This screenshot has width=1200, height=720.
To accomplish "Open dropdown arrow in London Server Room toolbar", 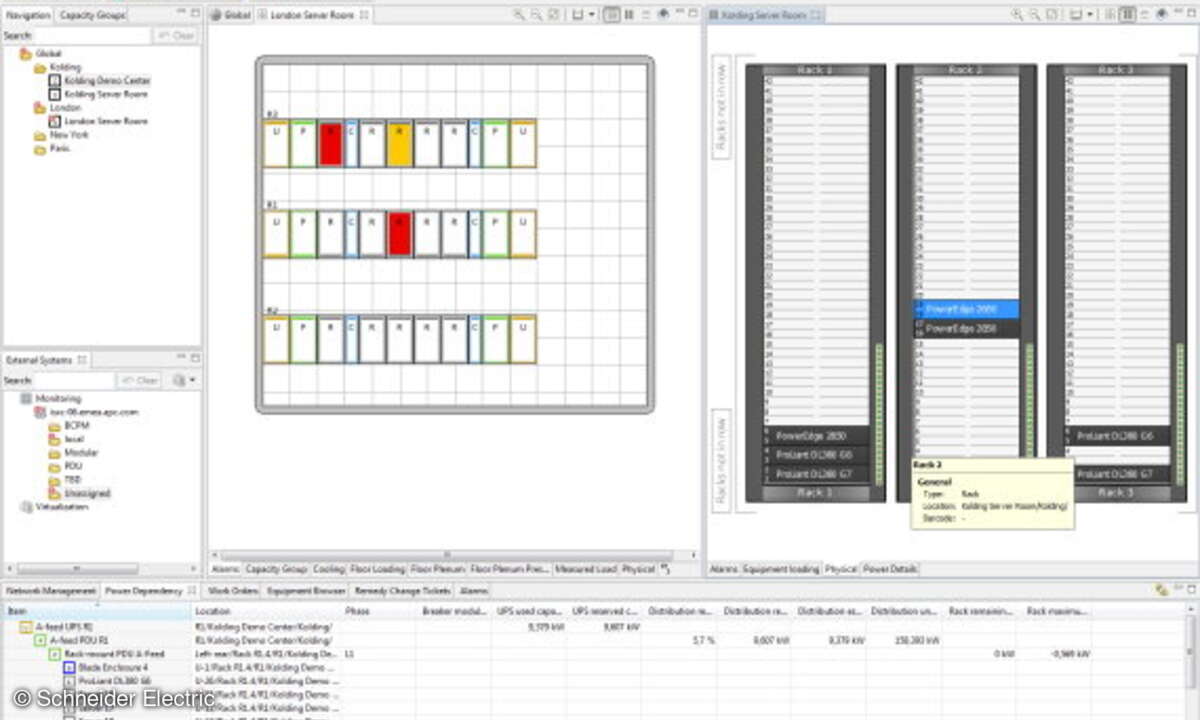I will [x=592, y=15].
